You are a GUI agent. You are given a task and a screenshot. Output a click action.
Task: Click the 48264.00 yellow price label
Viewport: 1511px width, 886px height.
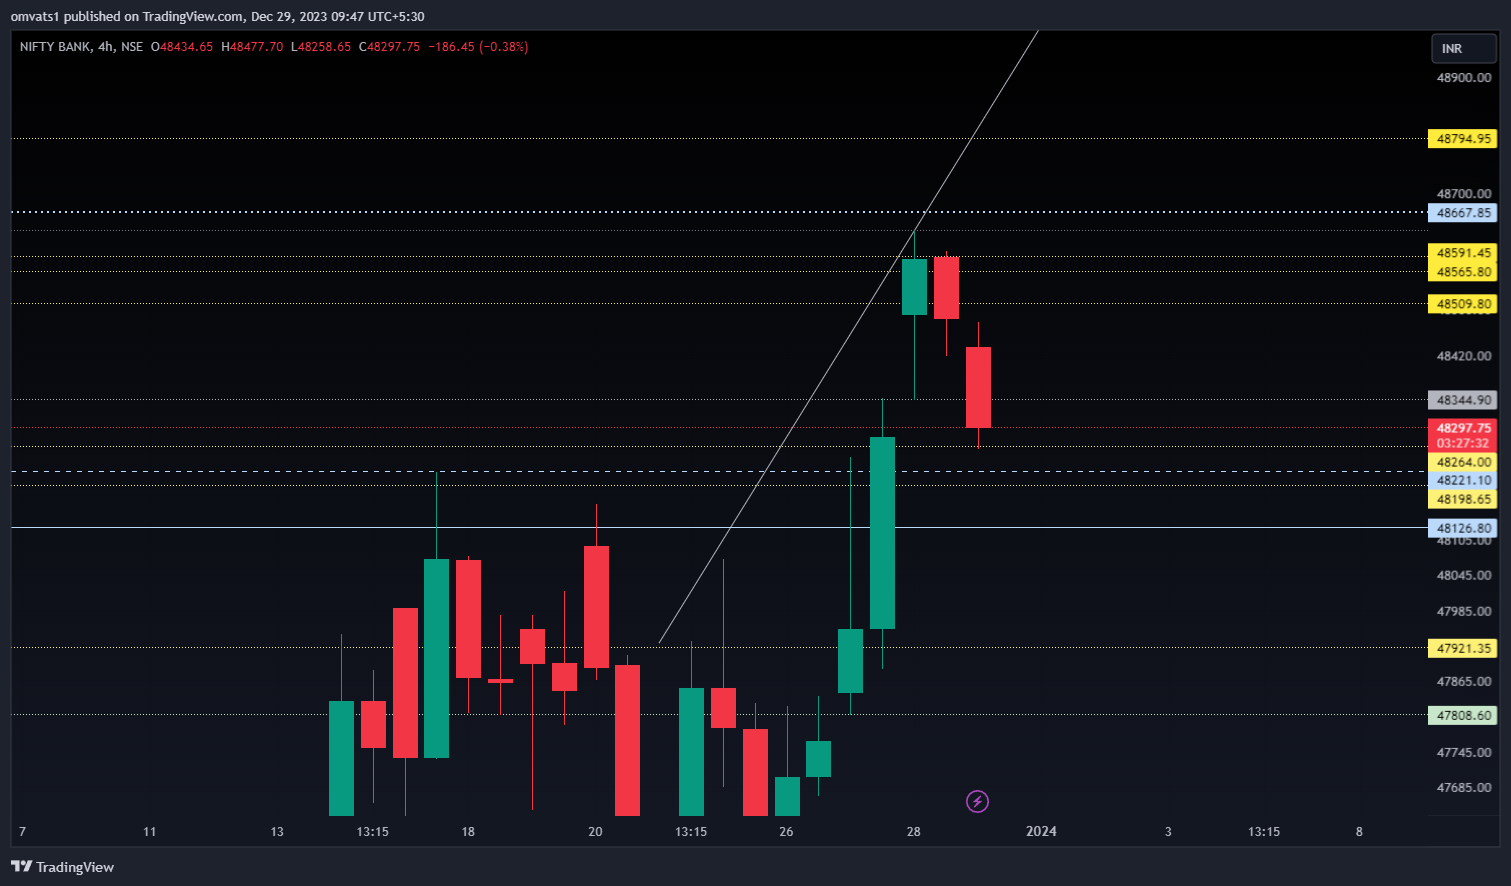(x=1463, y=462)
